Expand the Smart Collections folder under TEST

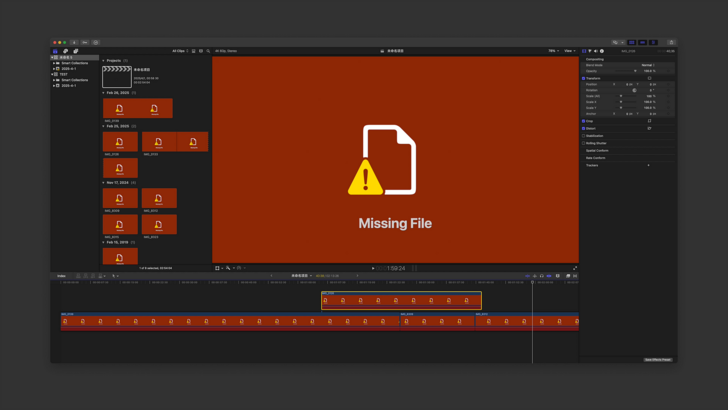tap(55, 80)
